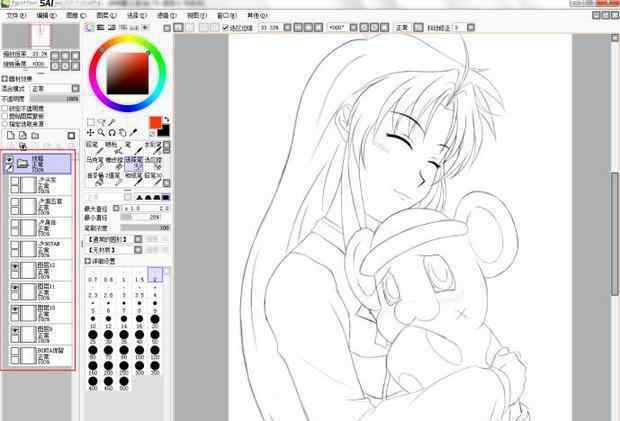Toggle the 详细设置 advanced settings
620x421 pixels.
click(x=88, y=261)
